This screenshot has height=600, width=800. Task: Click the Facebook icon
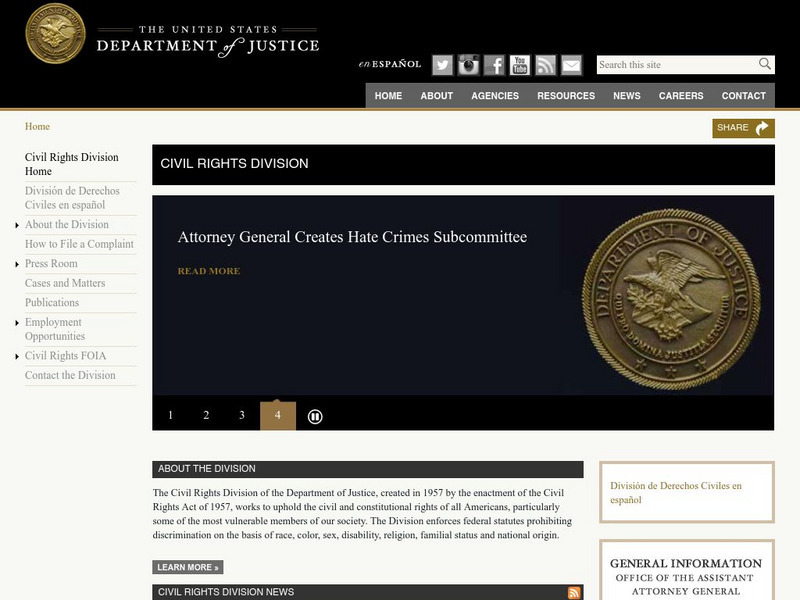[x=494, y=63]
